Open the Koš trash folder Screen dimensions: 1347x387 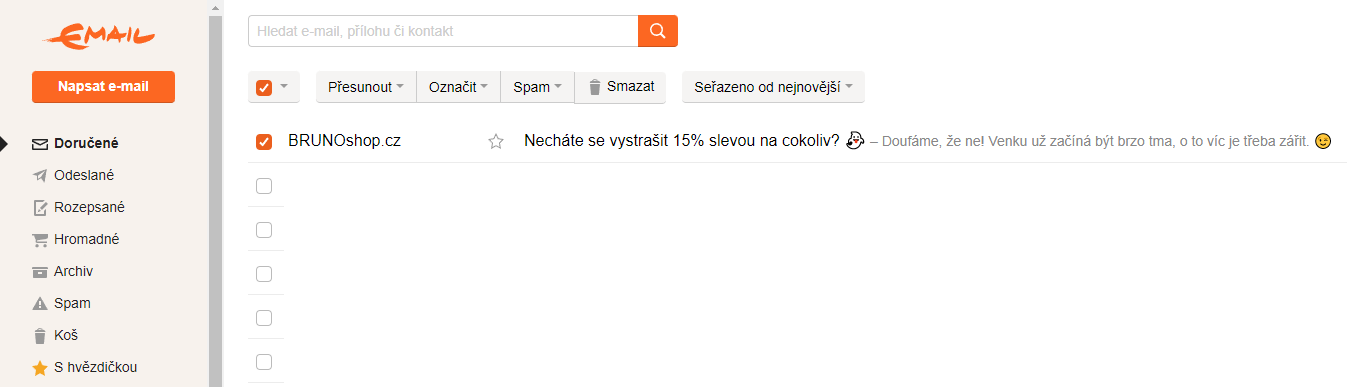click(55, 335)
